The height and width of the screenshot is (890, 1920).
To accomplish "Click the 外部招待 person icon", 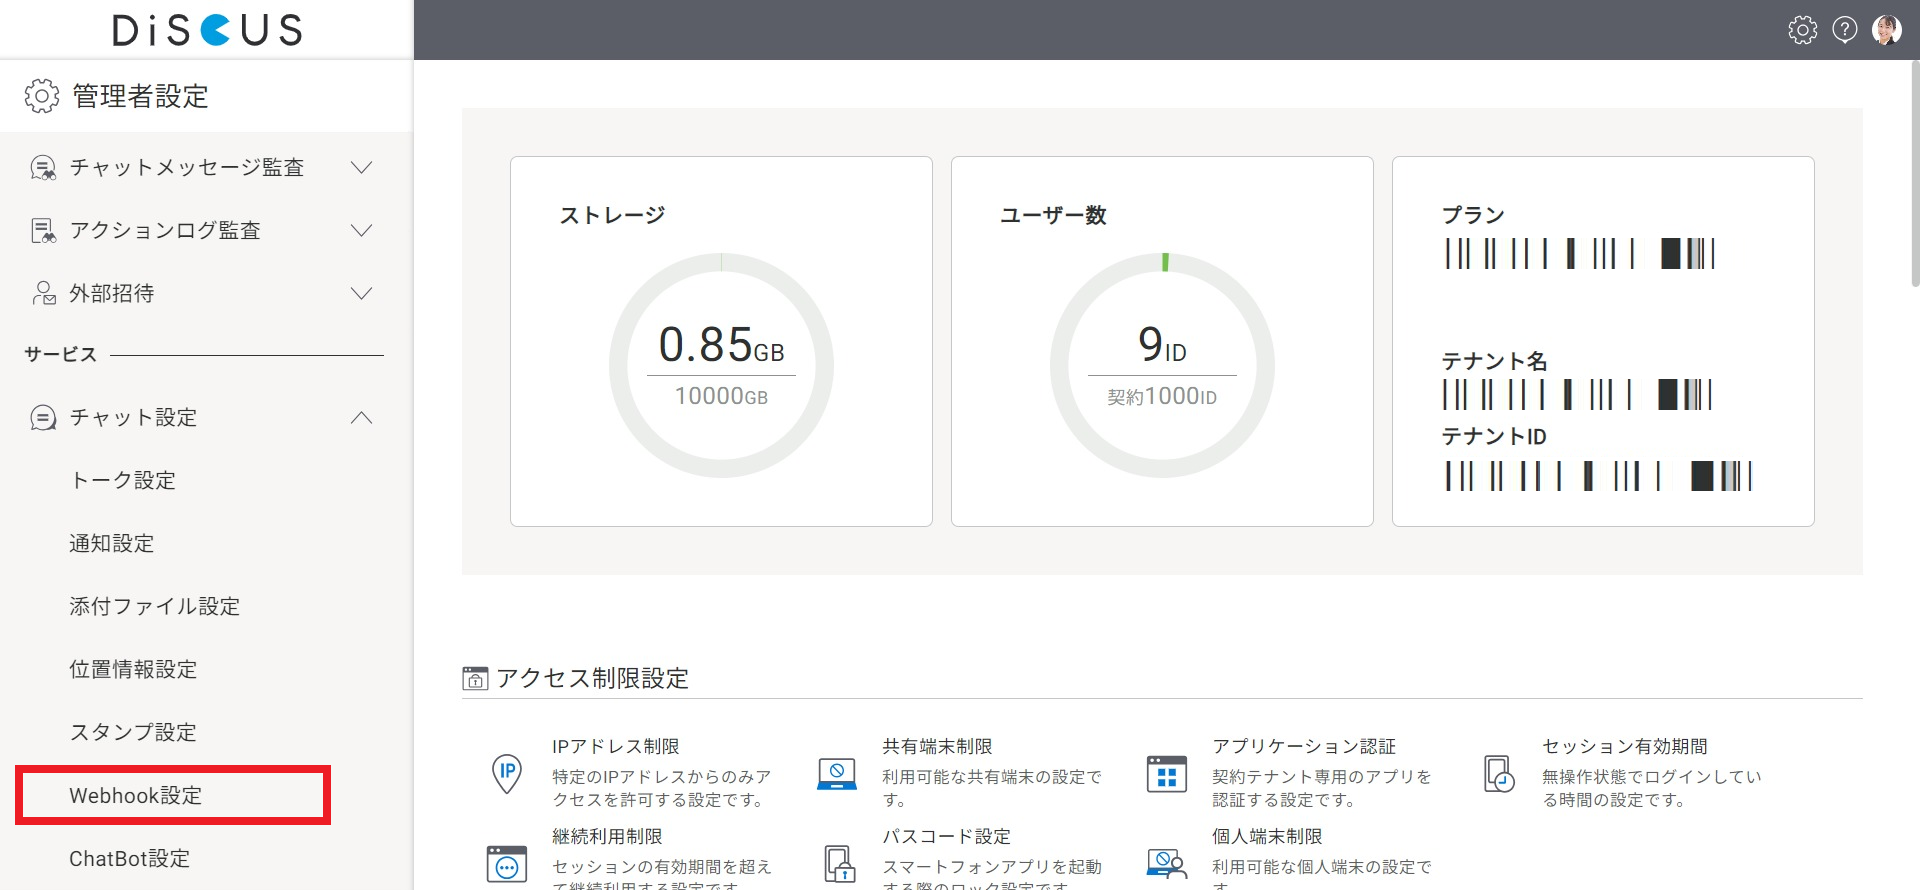I will point(43,293).
